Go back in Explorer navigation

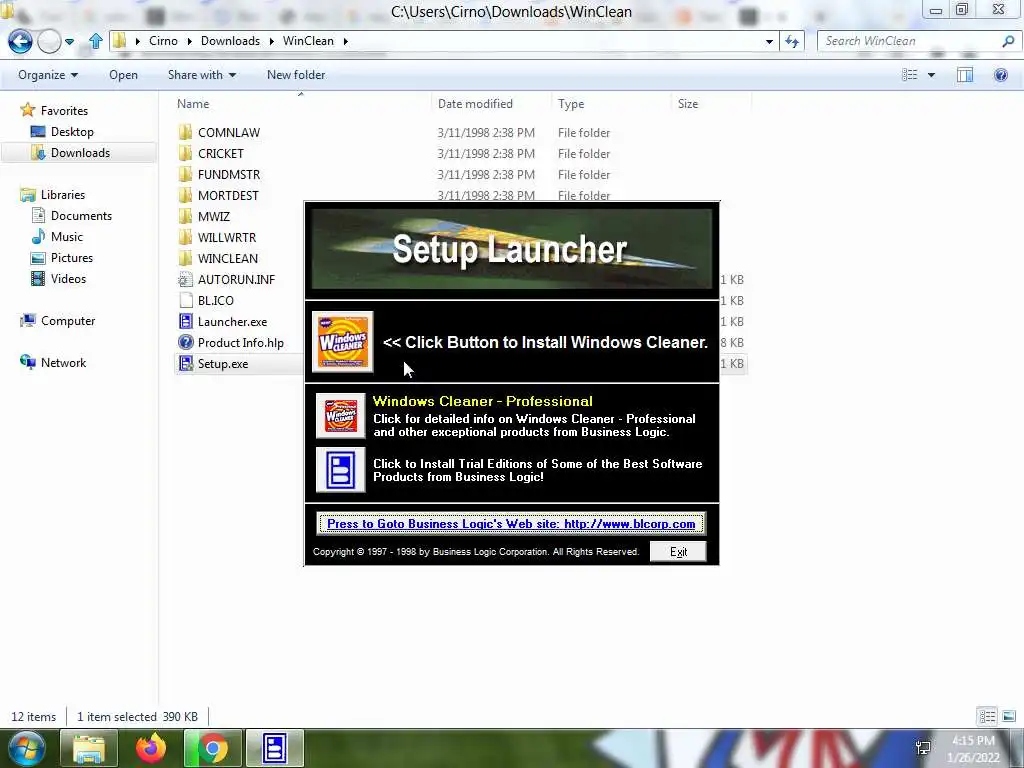coord(20,41)
